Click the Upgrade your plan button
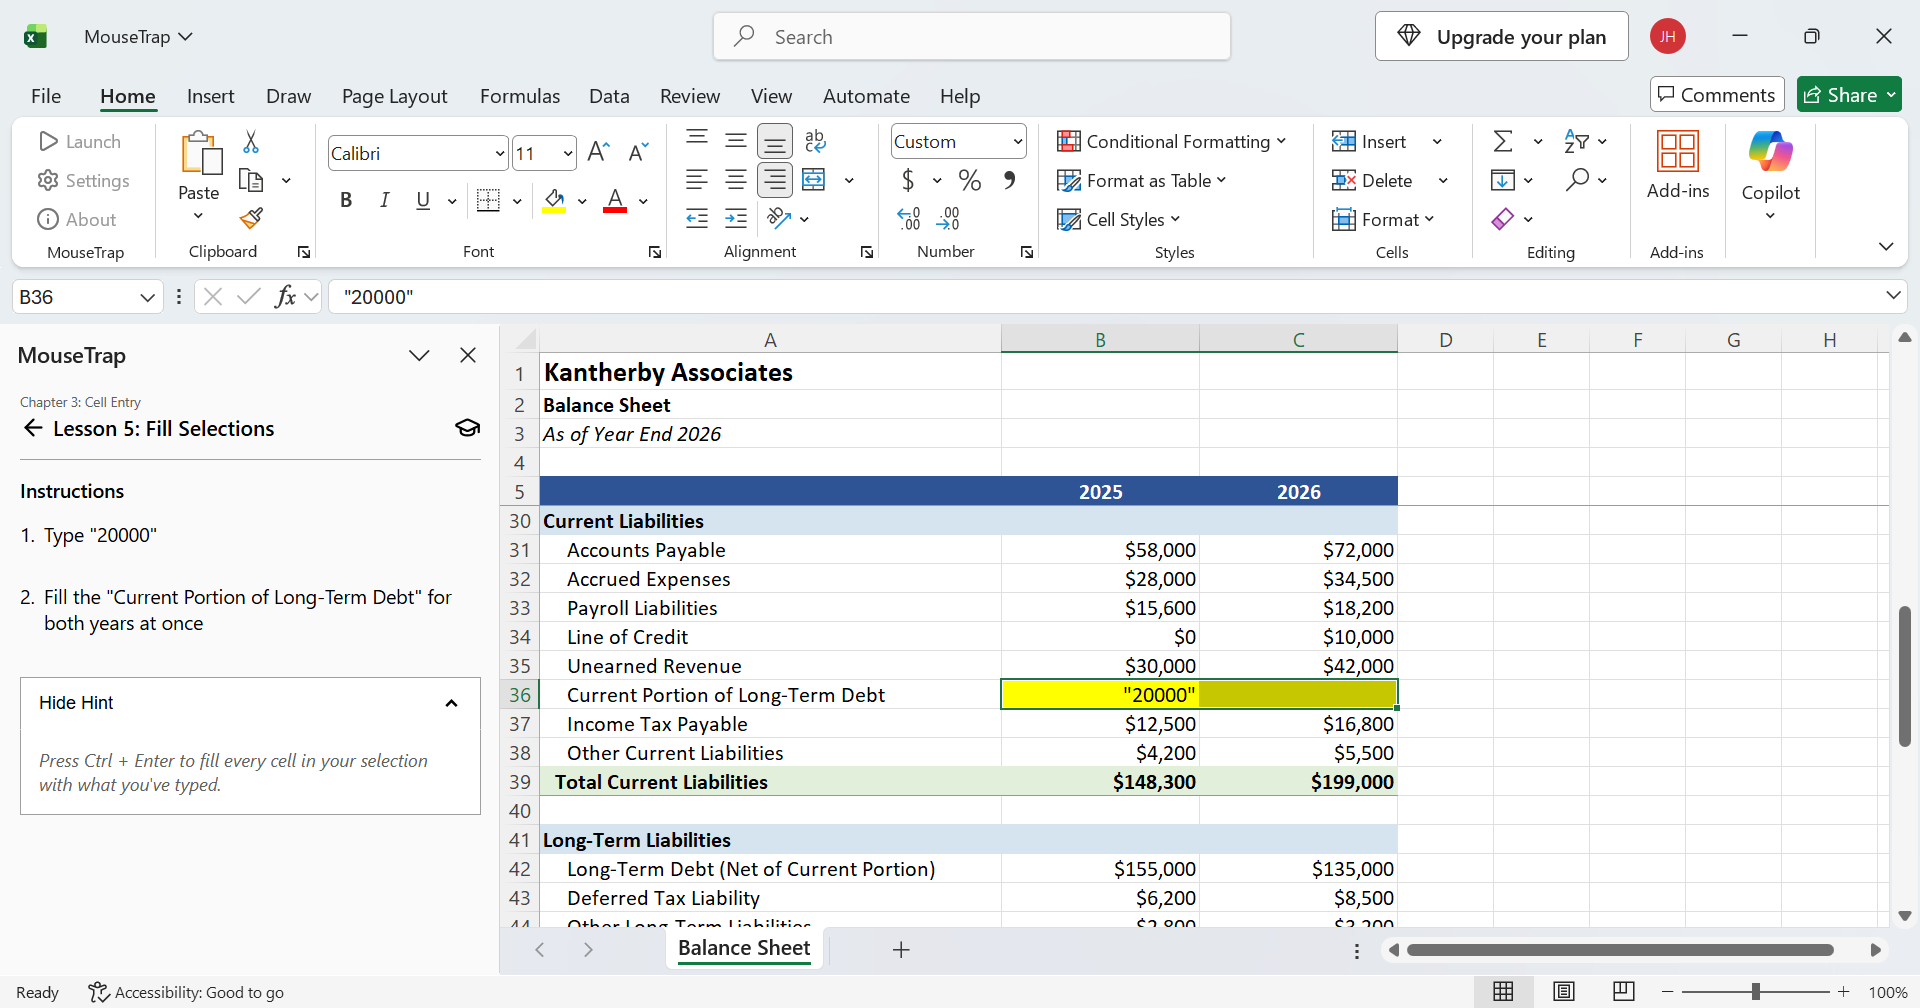Image resolution: width=1920 pixels, height=1008 pixels. click(x=1502, y=36)
